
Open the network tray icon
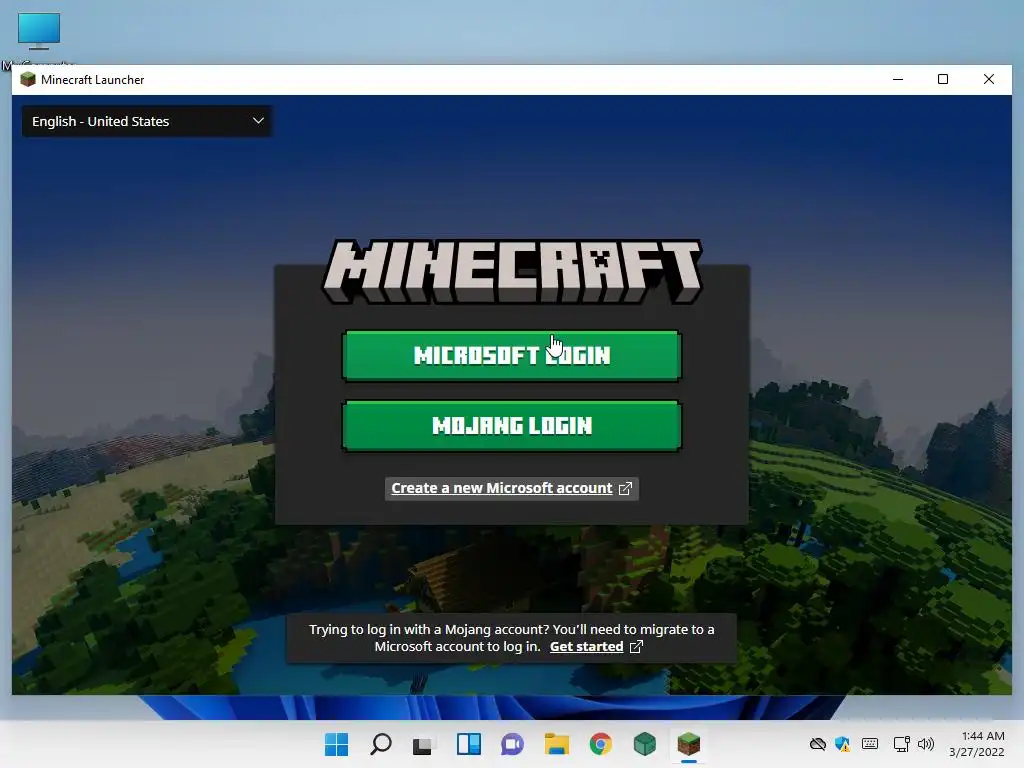coord(902,744)
